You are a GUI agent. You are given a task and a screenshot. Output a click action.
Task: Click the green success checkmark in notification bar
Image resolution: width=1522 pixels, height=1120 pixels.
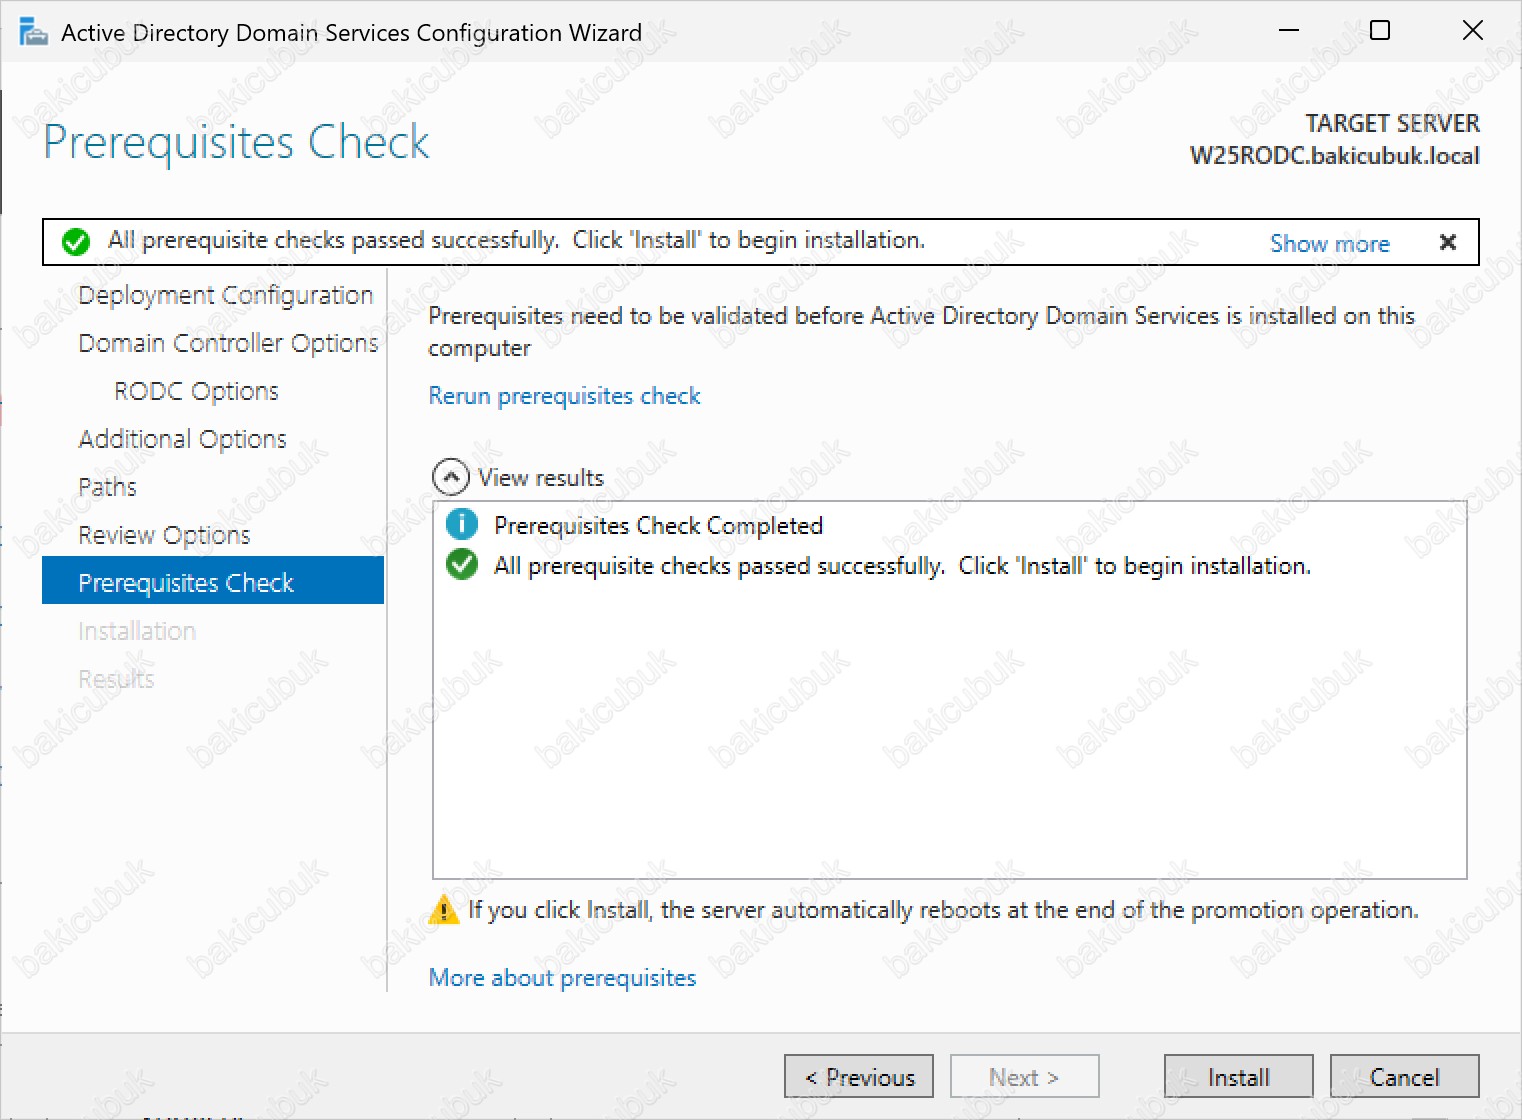76,242
